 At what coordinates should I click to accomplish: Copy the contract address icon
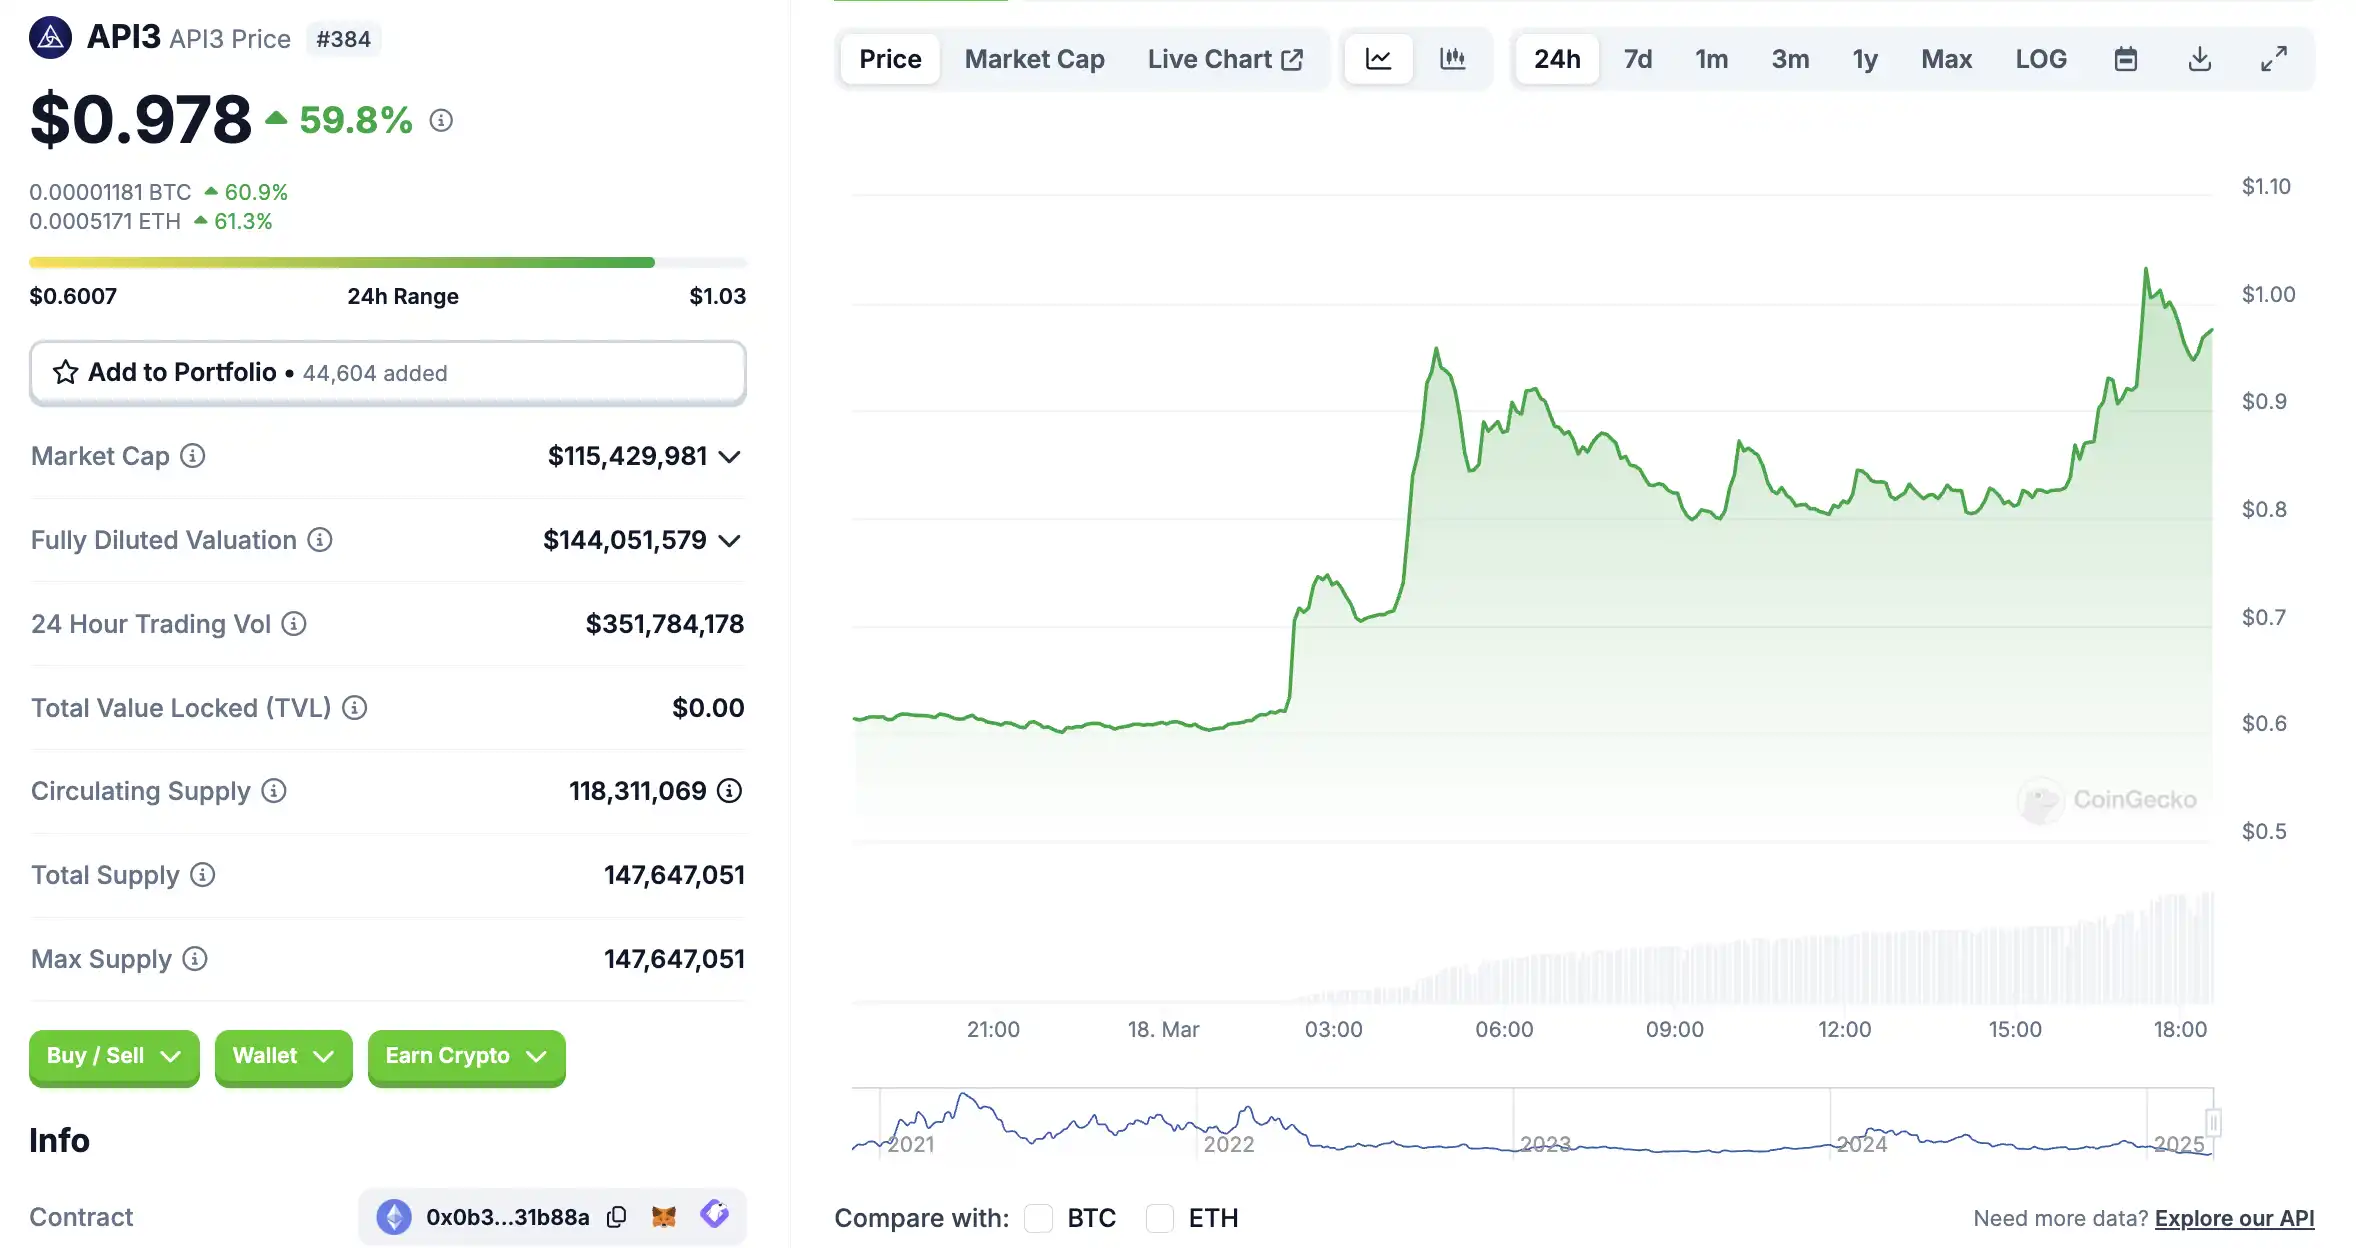(617, 1217)
